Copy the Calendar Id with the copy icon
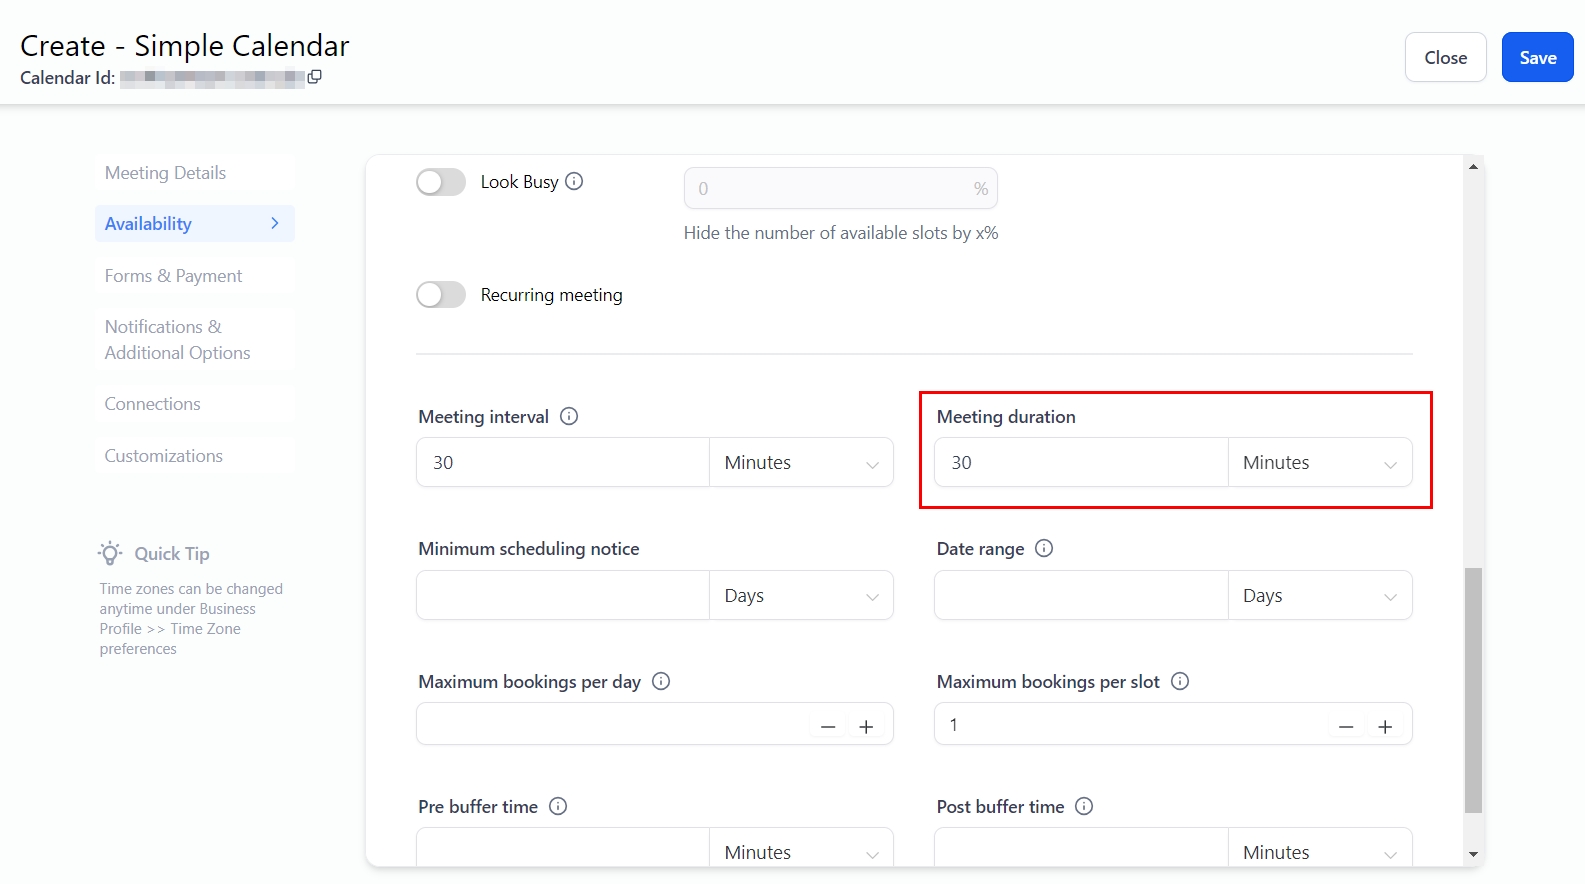 click(314, 77)
